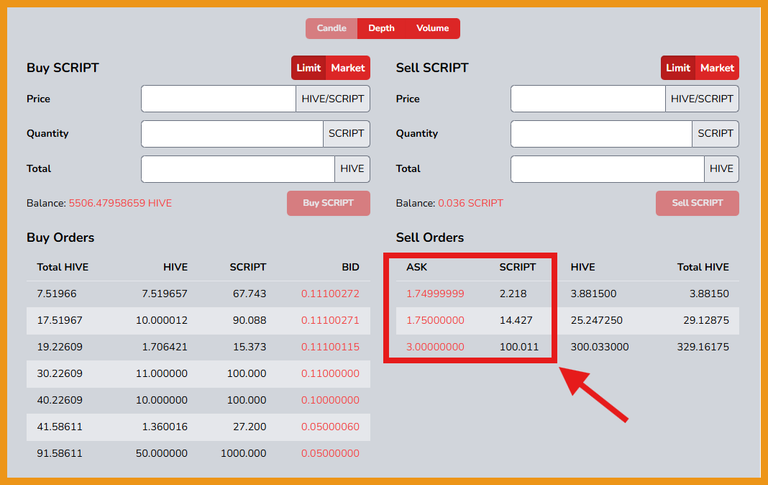Image resolution: width=768 pixels, height=485 pixels.
Task: Select bid price 0.11100271
Action: [330, 320]
